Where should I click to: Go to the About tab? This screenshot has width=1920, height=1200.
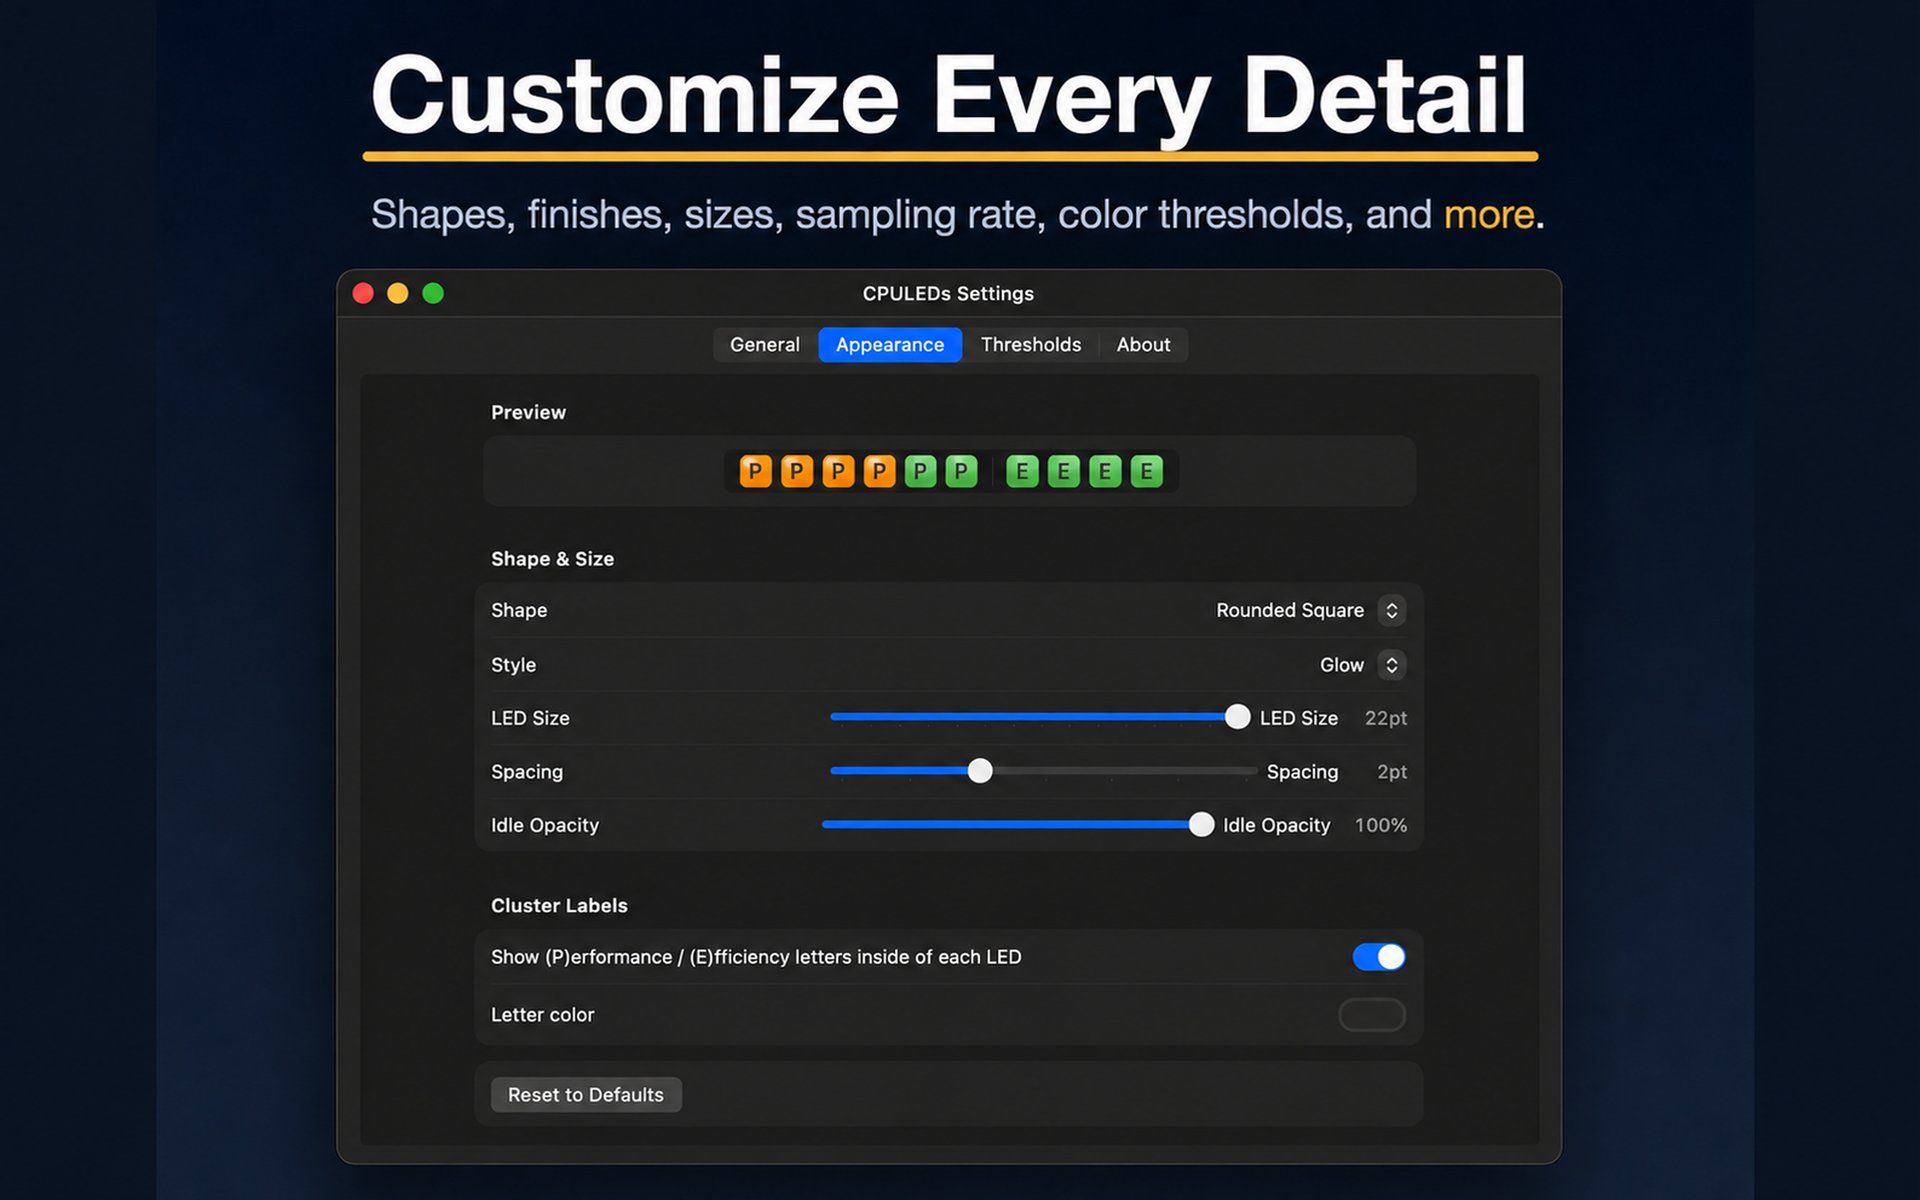click(x=1143, y=344)
